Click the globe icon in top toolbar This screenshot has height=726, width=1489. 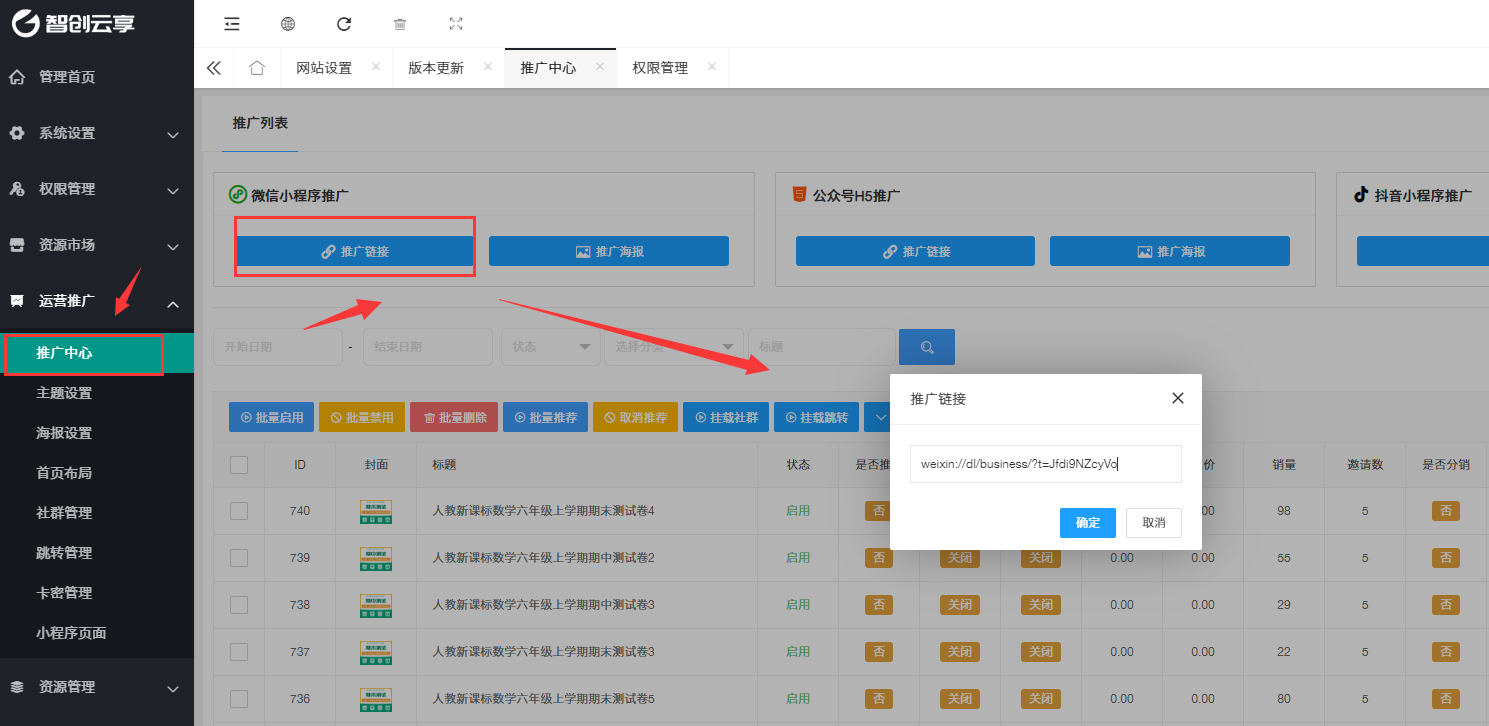(288, 24)
